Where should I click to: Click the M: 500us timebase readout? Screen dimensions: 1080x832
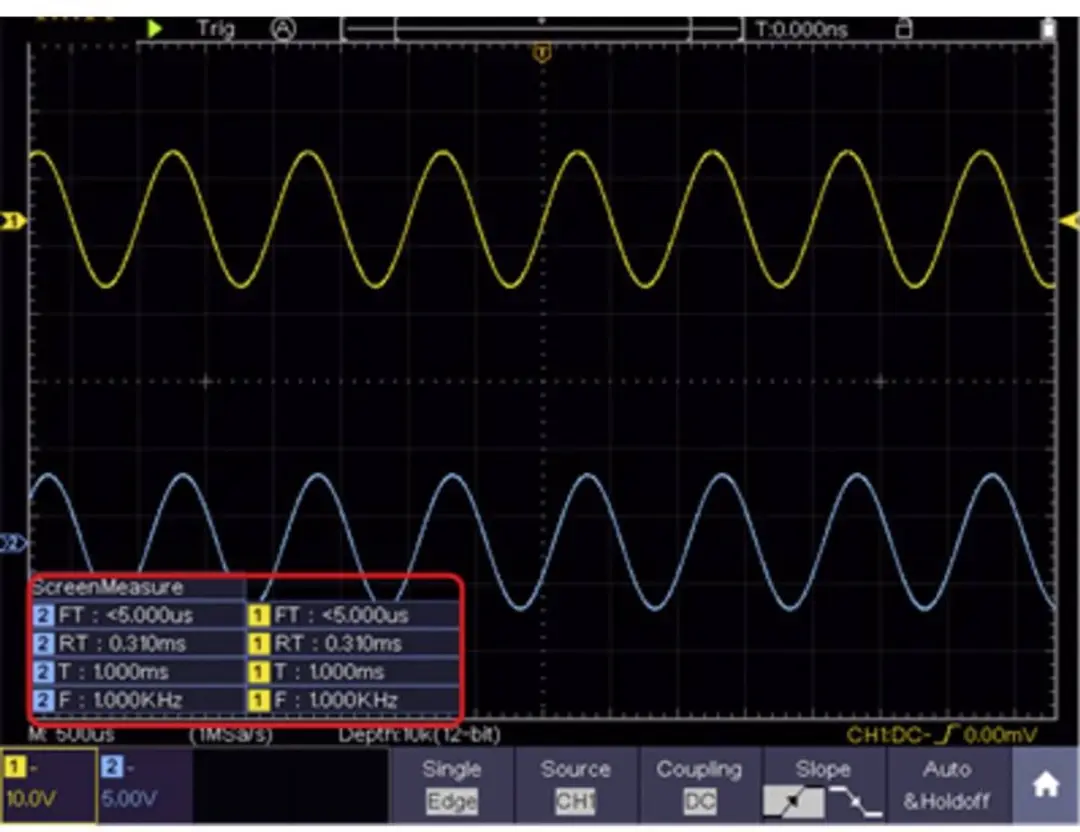(72, 735)
